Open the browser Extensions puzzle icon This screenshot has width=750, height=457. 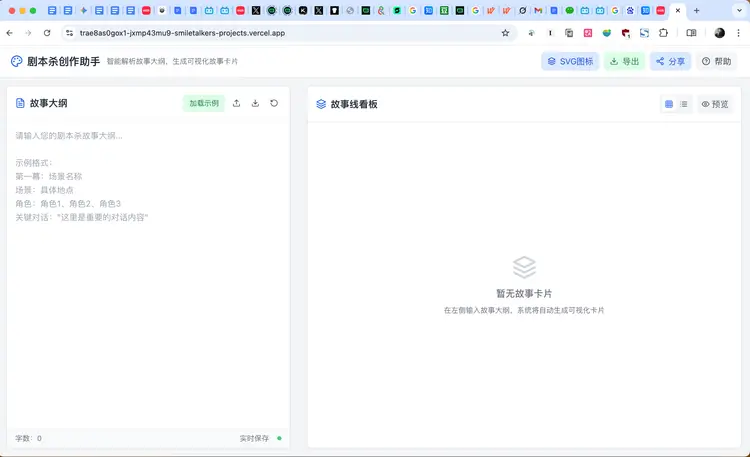[663, 33]
